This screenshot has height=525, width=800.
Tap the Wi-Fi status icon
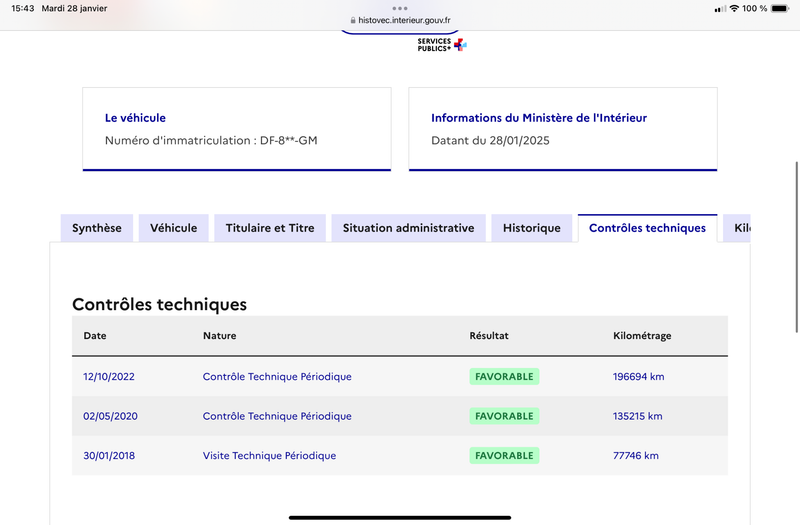coord(734,8)
